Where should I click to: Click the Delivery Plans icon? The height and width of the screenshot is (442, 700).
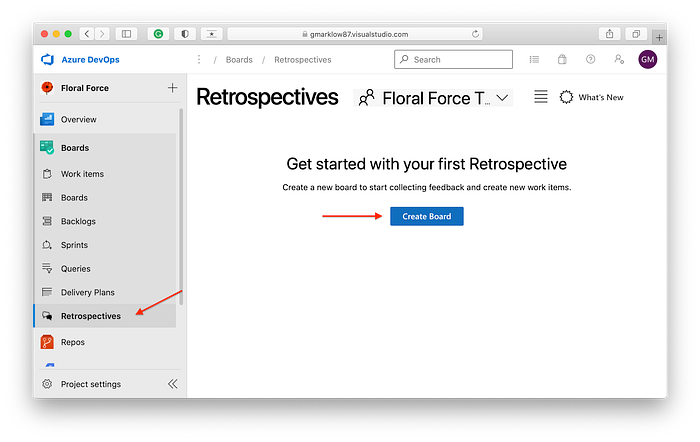(x=47, y=292)
